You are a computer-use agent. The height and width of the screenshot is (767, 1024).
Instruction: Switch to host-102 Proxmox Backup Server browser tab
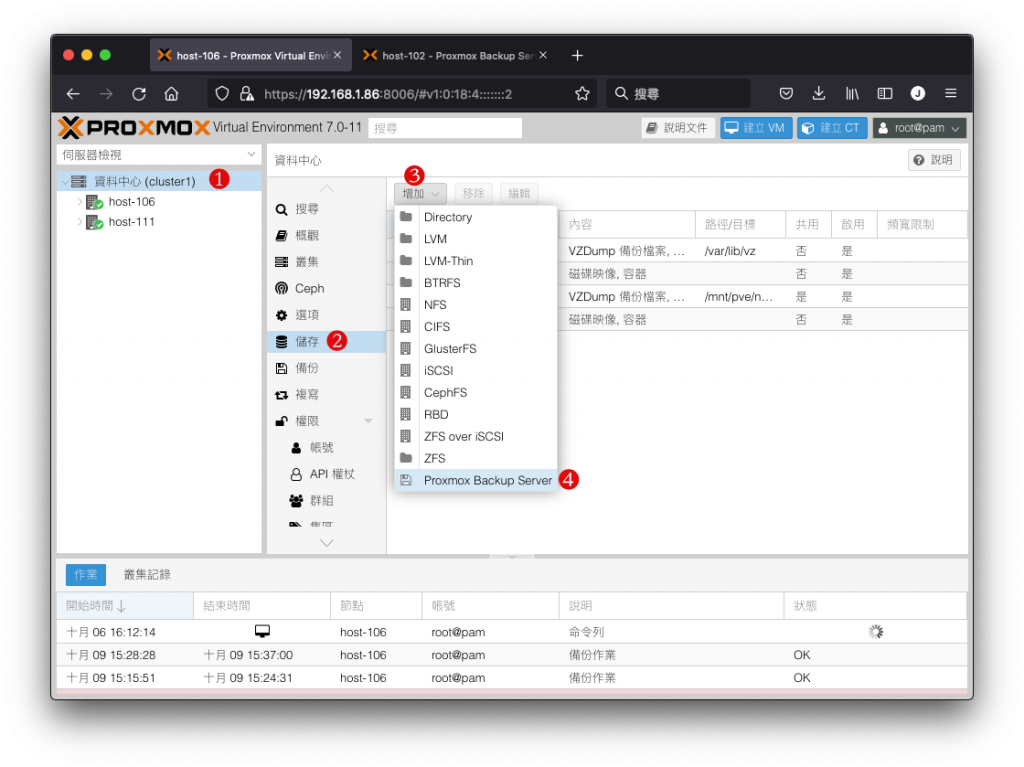tap(455, 56)
